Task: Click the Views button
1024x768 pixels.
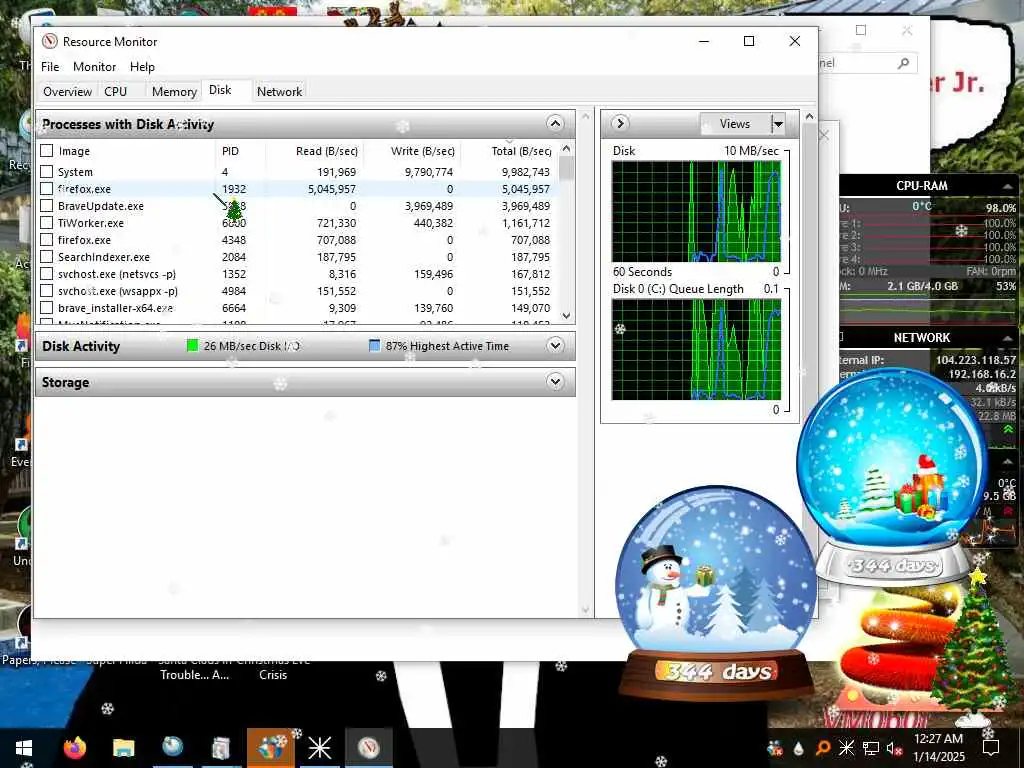Action: click(x=735, y=123)
